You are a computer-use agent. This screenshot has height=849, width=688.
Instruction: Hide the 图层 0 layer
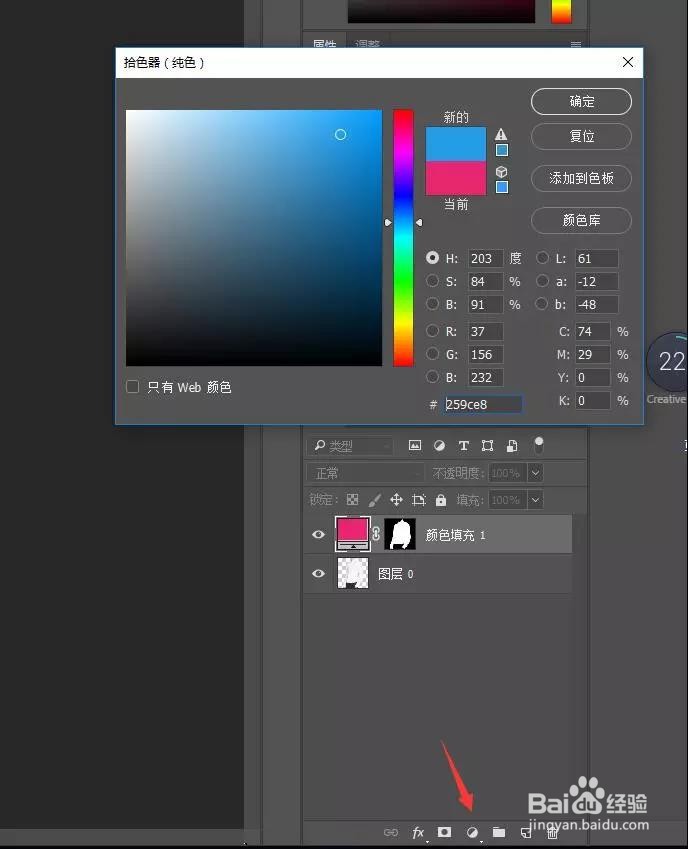318,573
